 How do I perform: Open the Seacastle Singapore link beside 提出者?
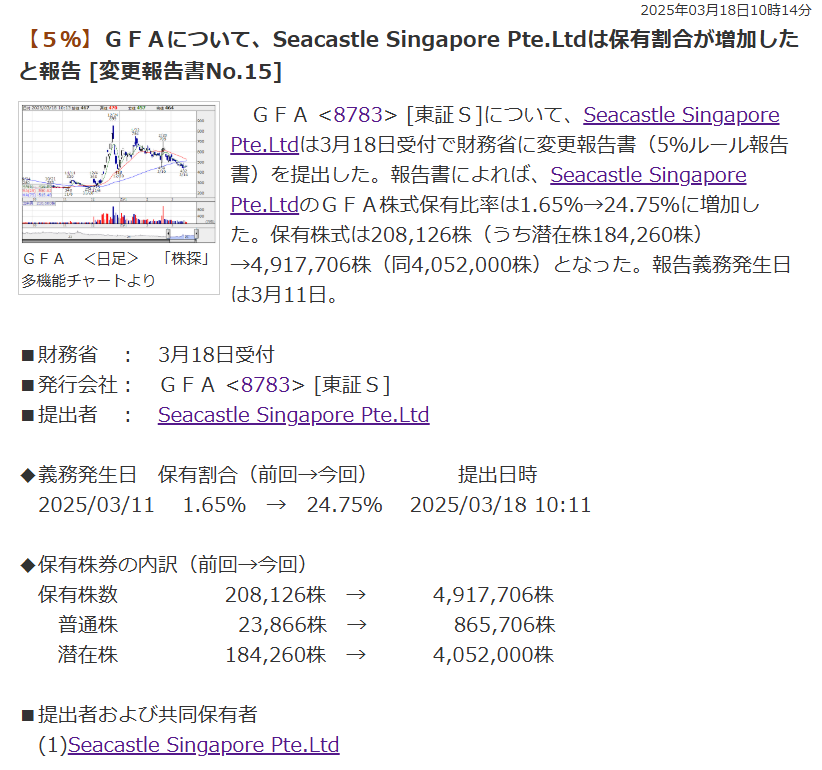click(x=293, y=415)
